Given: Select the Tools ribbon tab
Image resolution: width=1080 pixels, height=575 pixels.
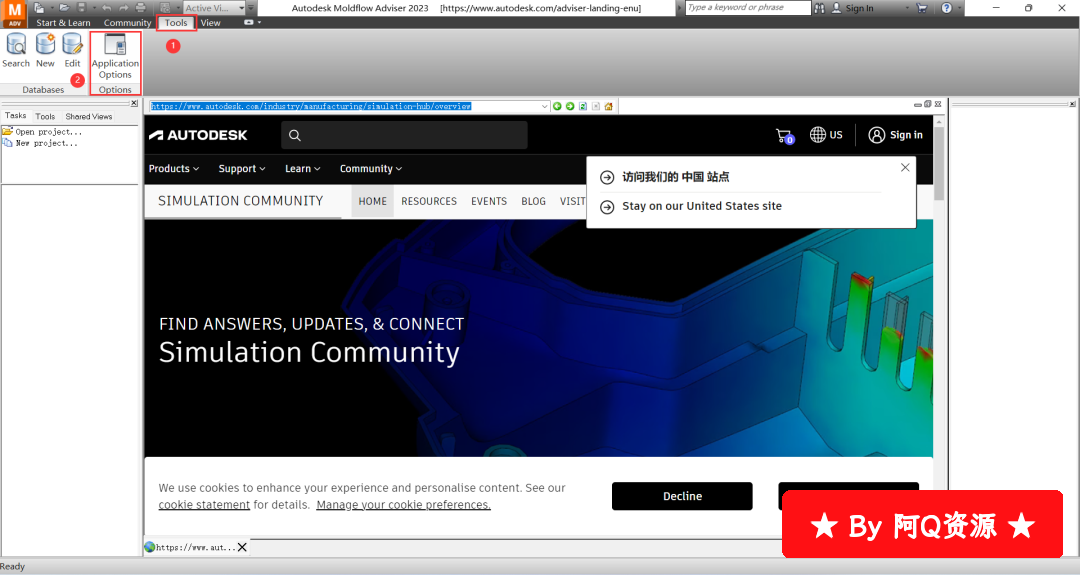Looking at the screenshot, I should coord(176,23).
